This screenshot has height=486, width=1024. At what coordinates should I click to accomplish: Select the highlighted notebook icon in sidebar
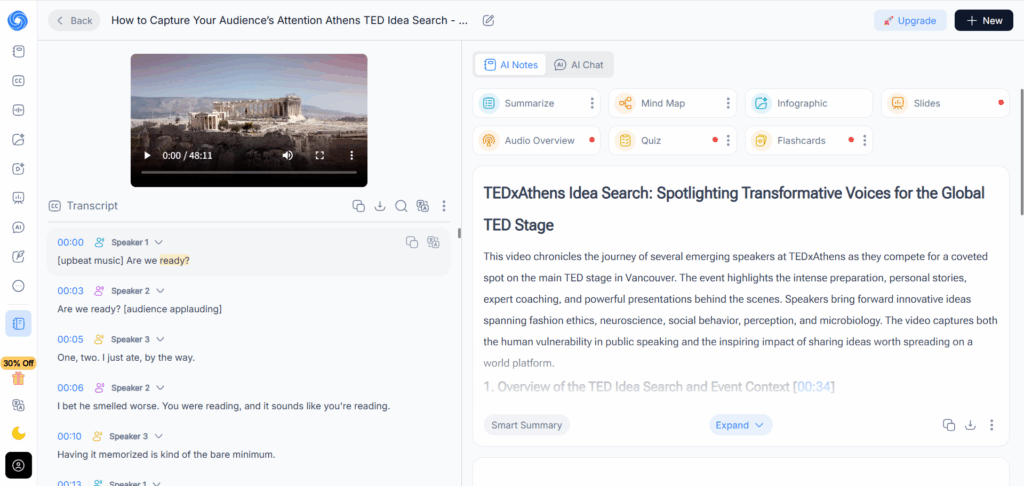click(x=18, y=323)
